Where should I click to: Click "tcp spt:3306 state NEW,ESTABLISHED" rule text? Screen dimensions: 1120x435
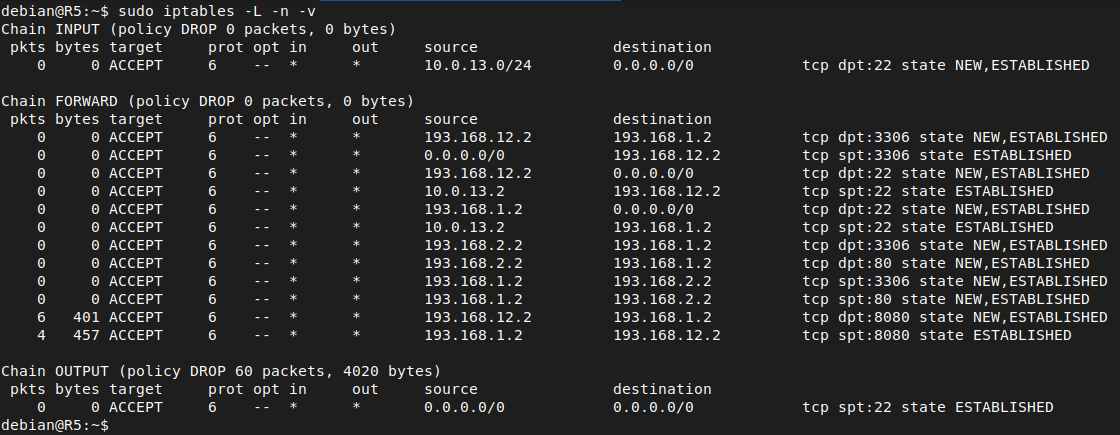coord(955,281)
